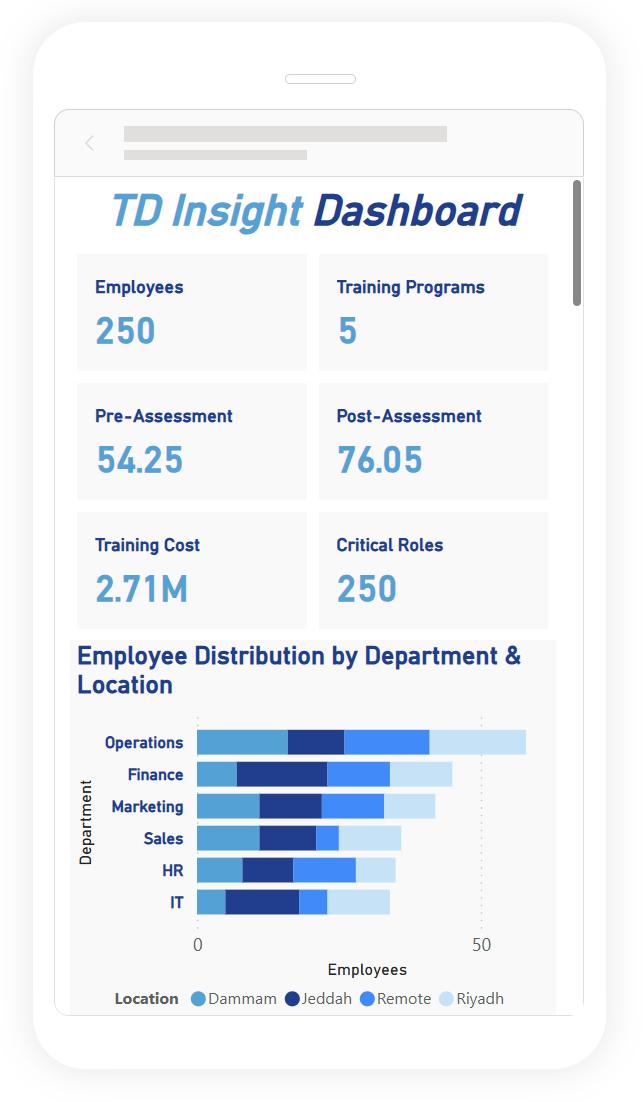Open the Pre-Assessment card
Screen dimensions: 643x1102
[192, 441]
